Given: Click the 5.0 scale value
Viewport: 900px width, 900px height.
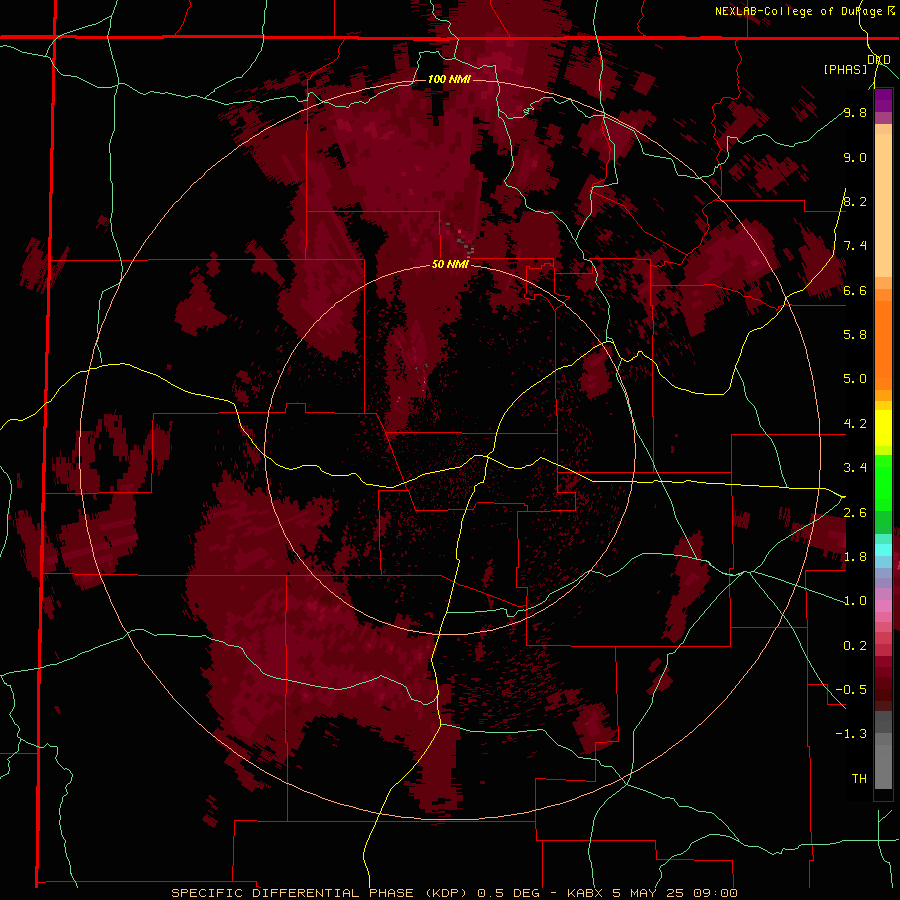Looking at the screenshot, I should 855,379.
